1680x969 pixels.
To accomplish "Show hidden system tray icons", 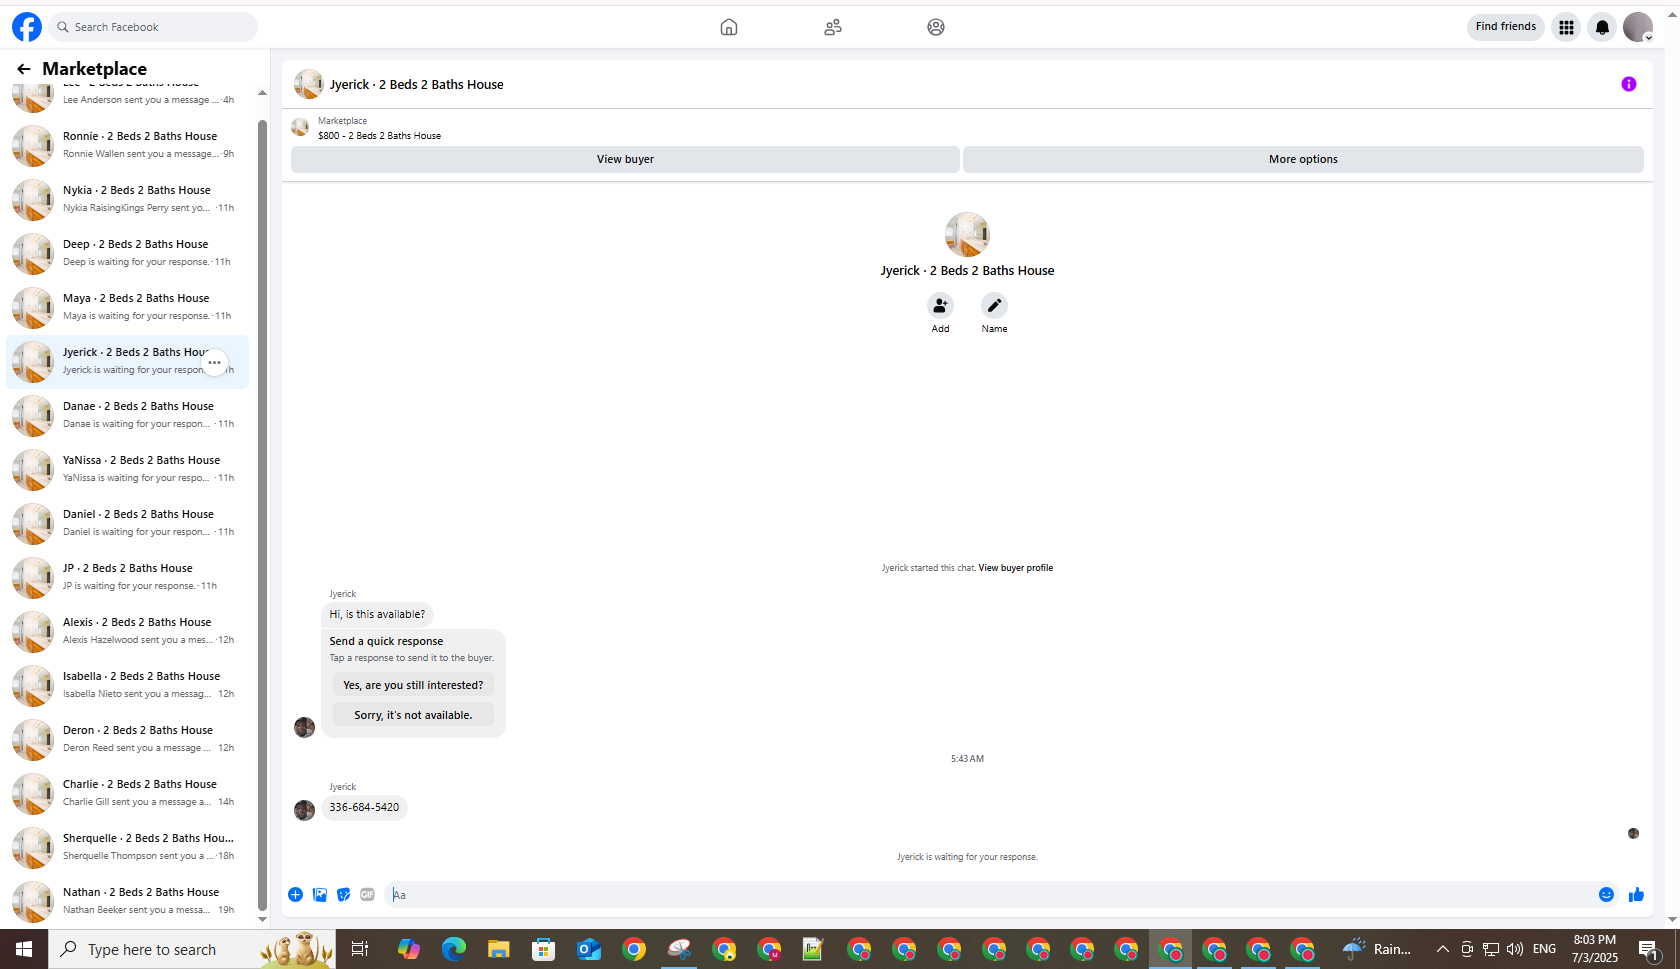I will click(x=1442, y=949).
